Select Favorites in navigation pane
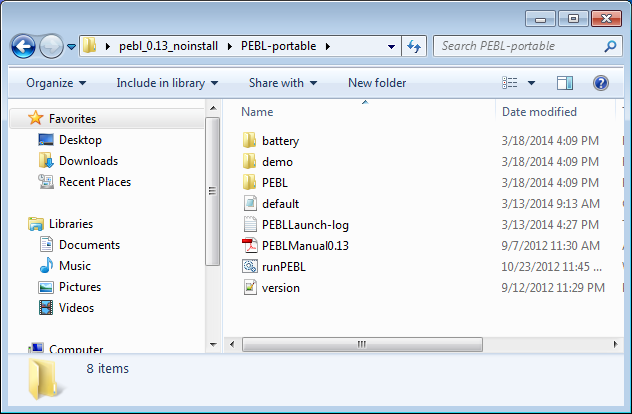632x414 pixels. tap(73, 119)
